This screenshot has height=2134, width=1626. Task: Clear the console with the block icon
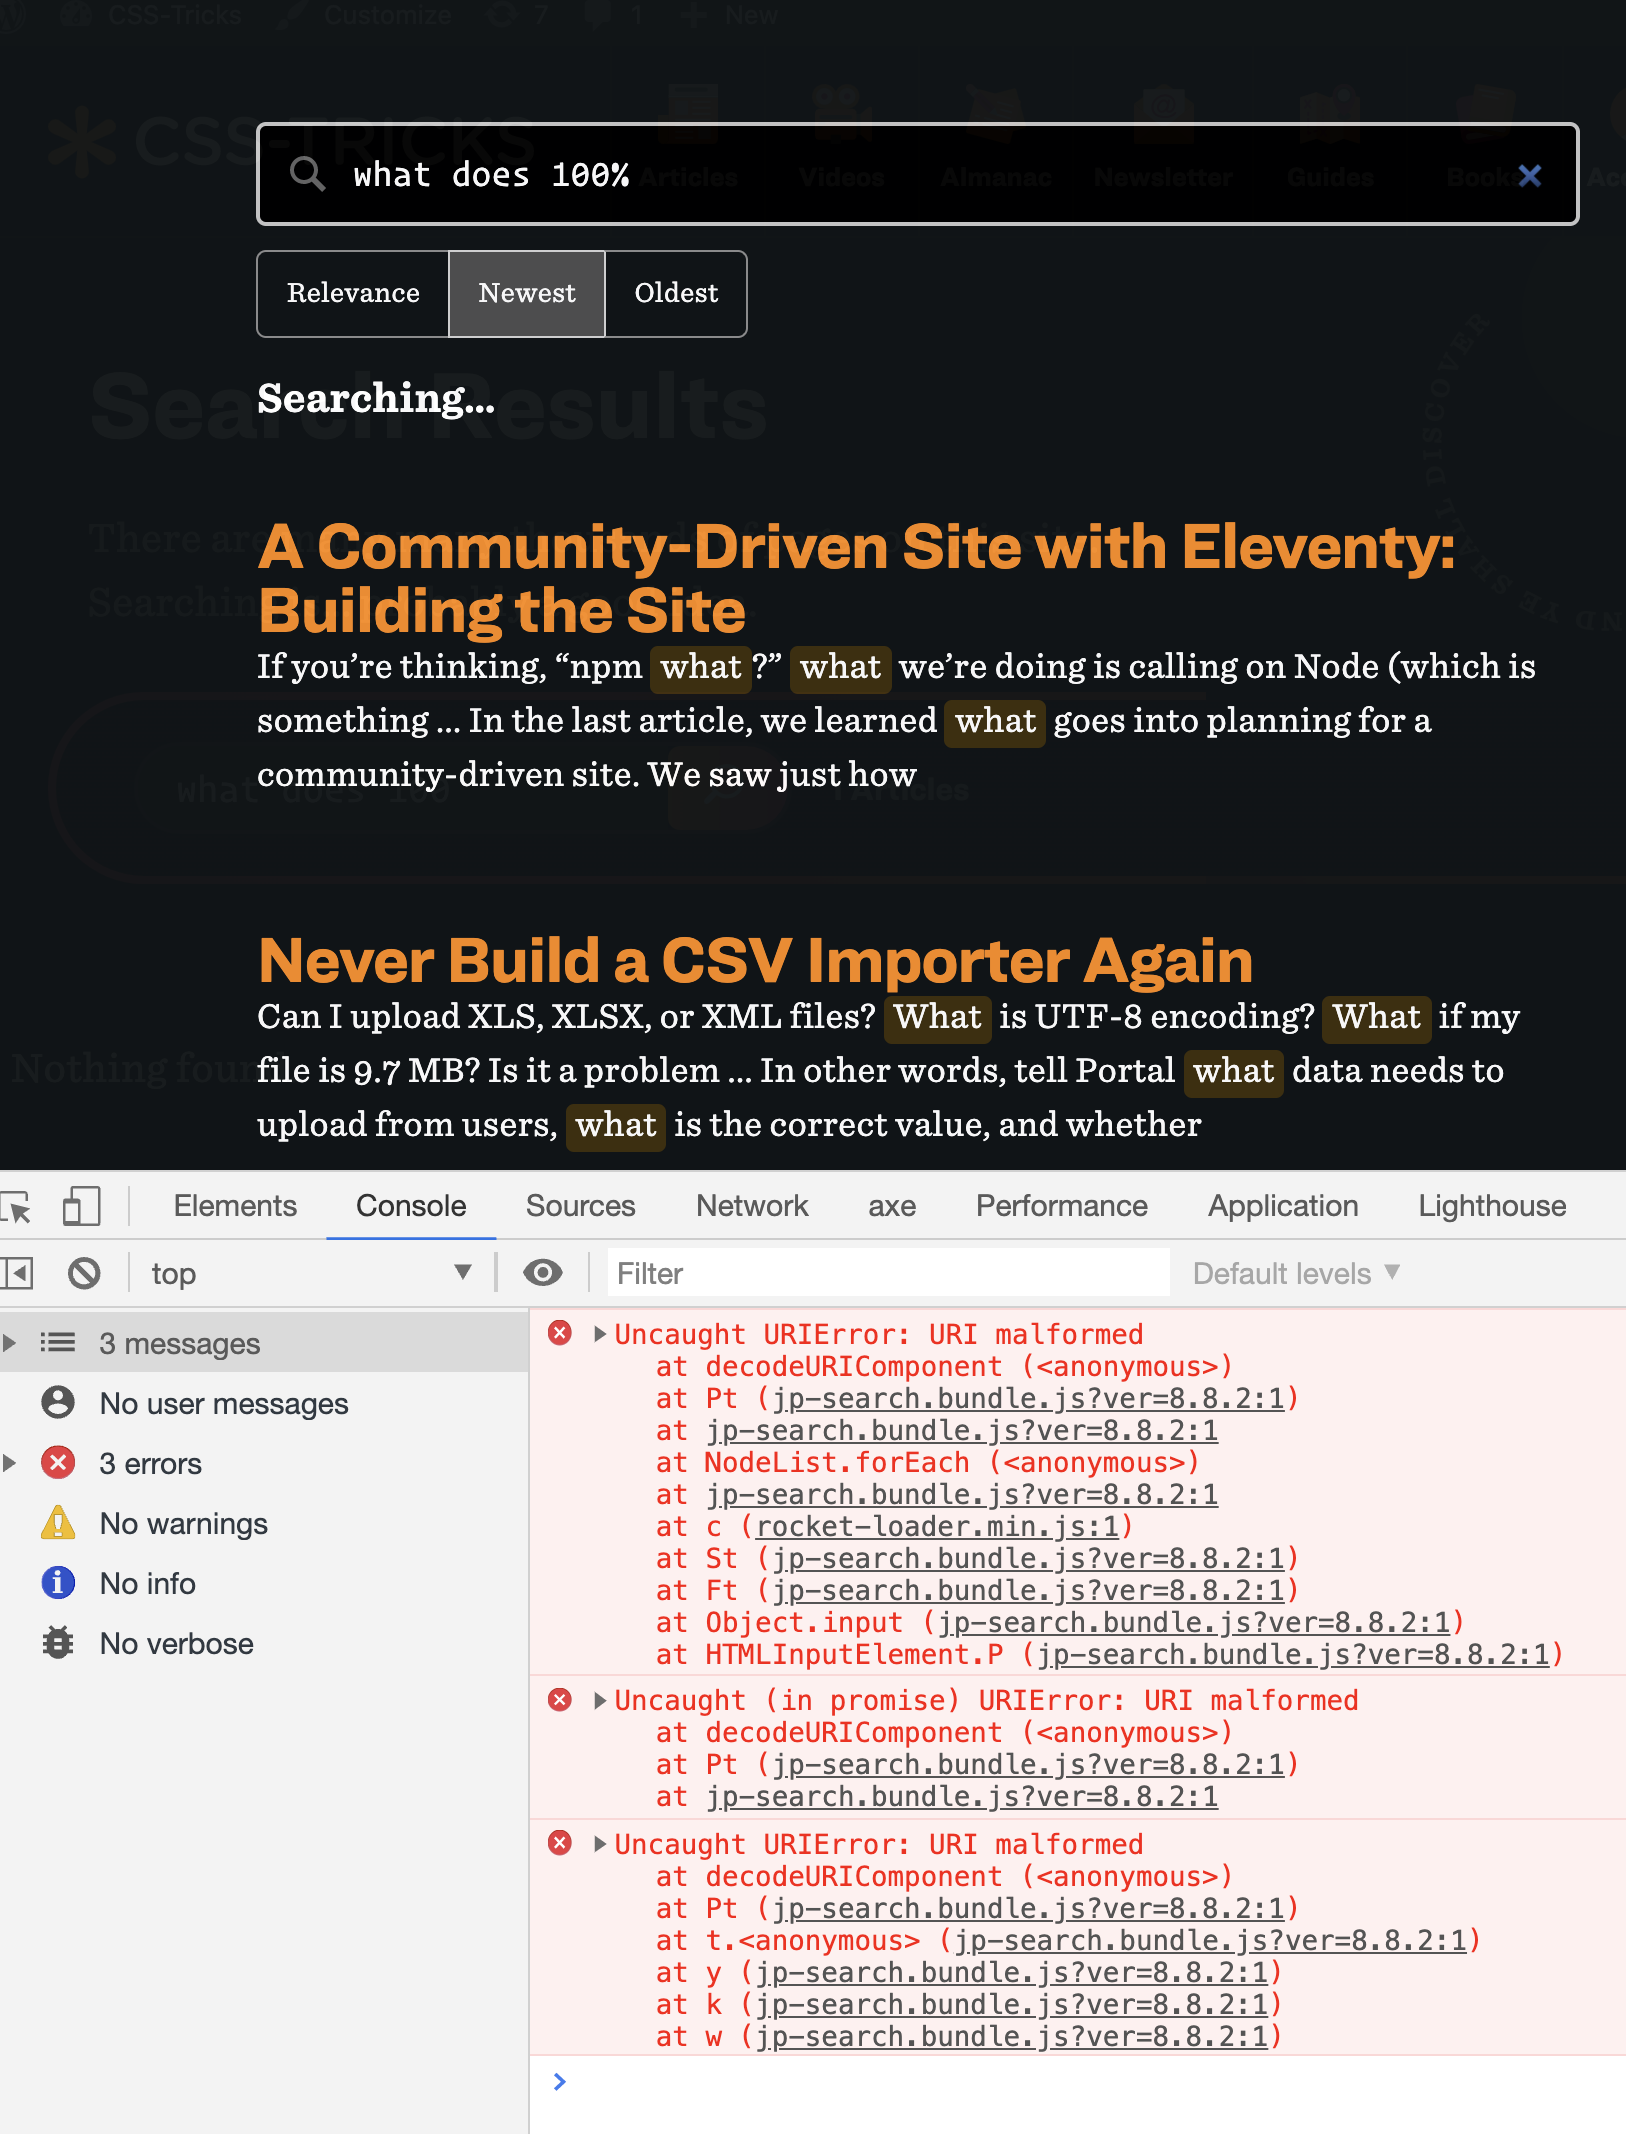click(84, 1273)
